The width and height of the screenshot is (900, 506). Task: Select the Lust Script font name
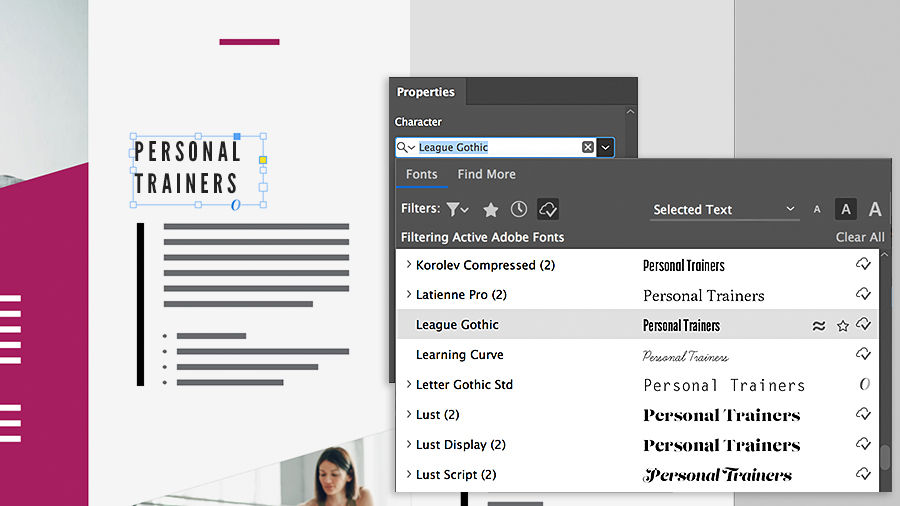(x=456, y=474)
